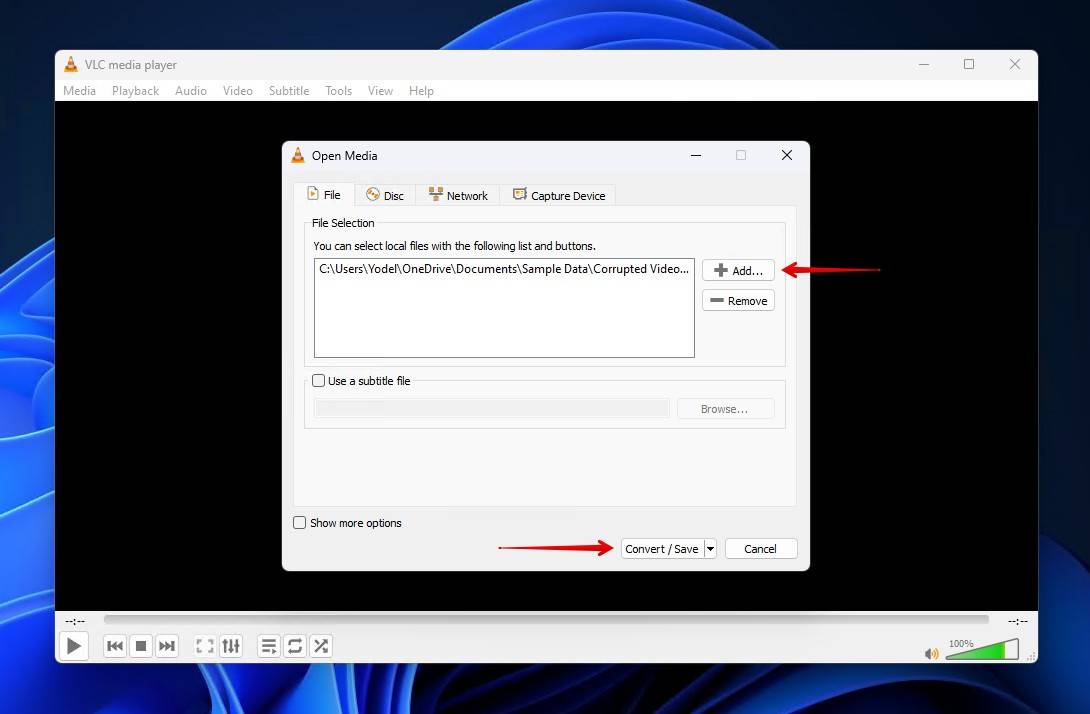Enable Show more options checkbox
The image size is (1090, 714).
click(300, 522)
